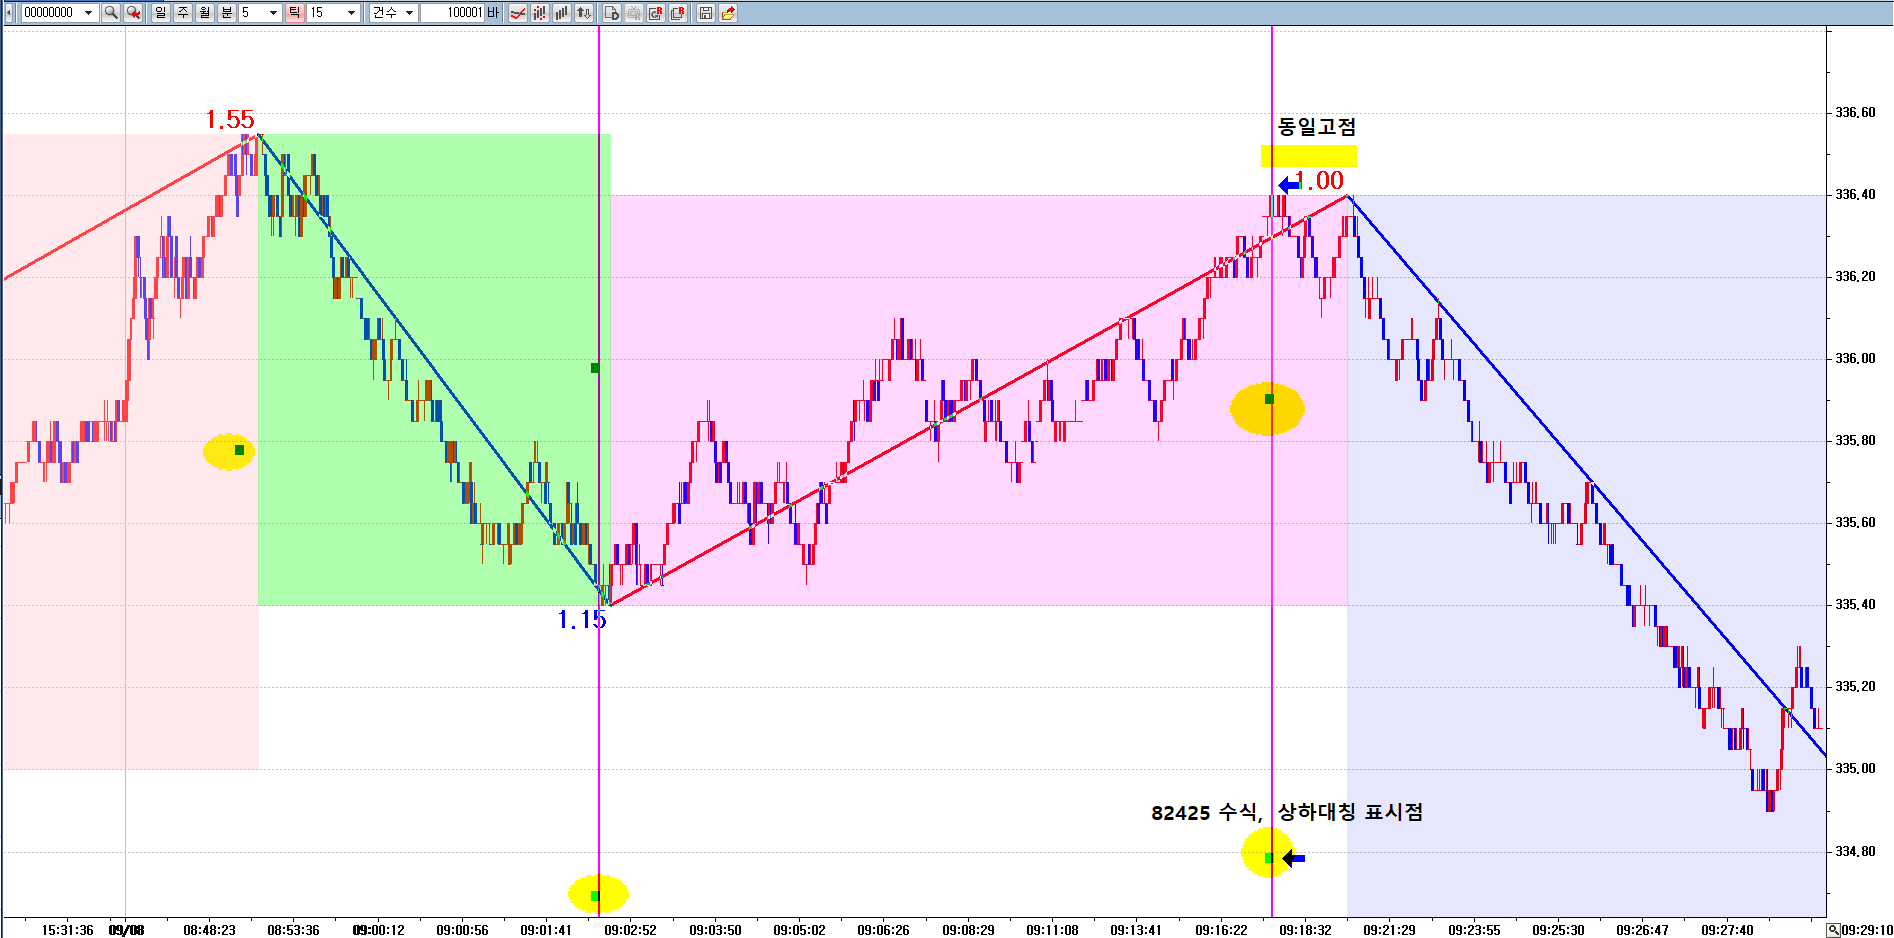Select the 월 (monthly) period button
1894x938 pixels.
(x=205, y=13)
